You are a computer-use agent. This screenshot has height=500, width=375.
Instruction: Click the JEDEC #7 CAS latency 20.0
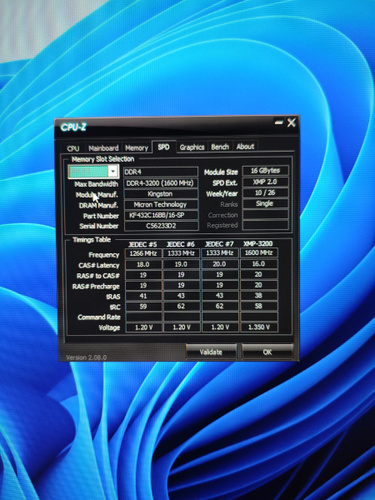pyautogui.click(x=220, y=264)
